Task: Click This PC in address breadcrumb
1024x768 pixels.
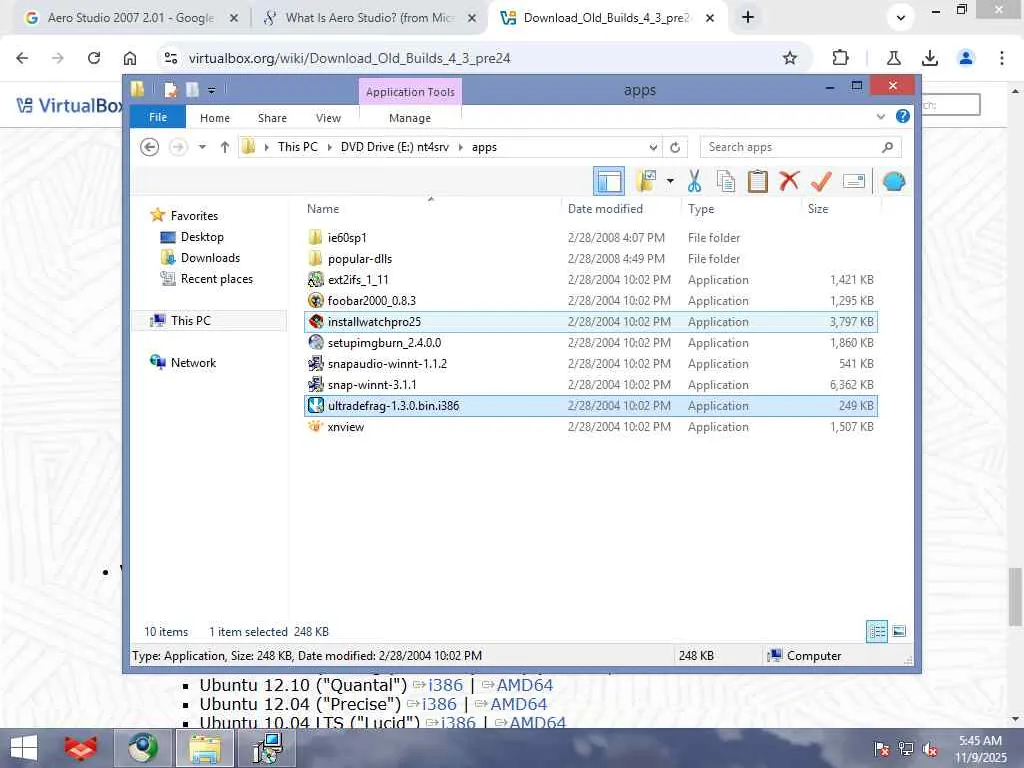Action: click(298, 147)
